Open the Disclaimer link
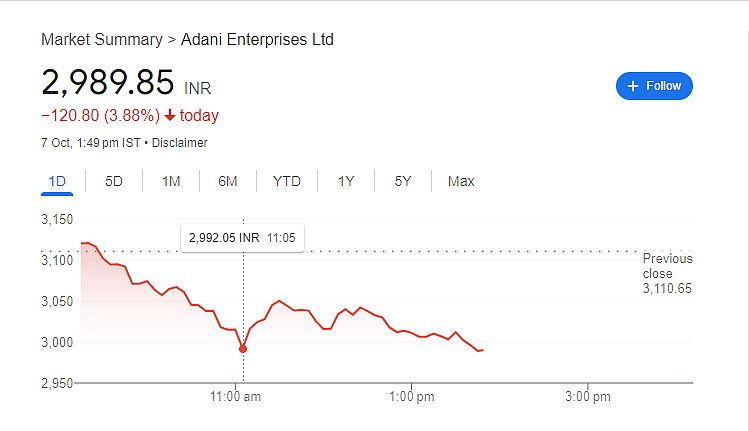Viewport: 749px width, 431px height. [180, 143]
